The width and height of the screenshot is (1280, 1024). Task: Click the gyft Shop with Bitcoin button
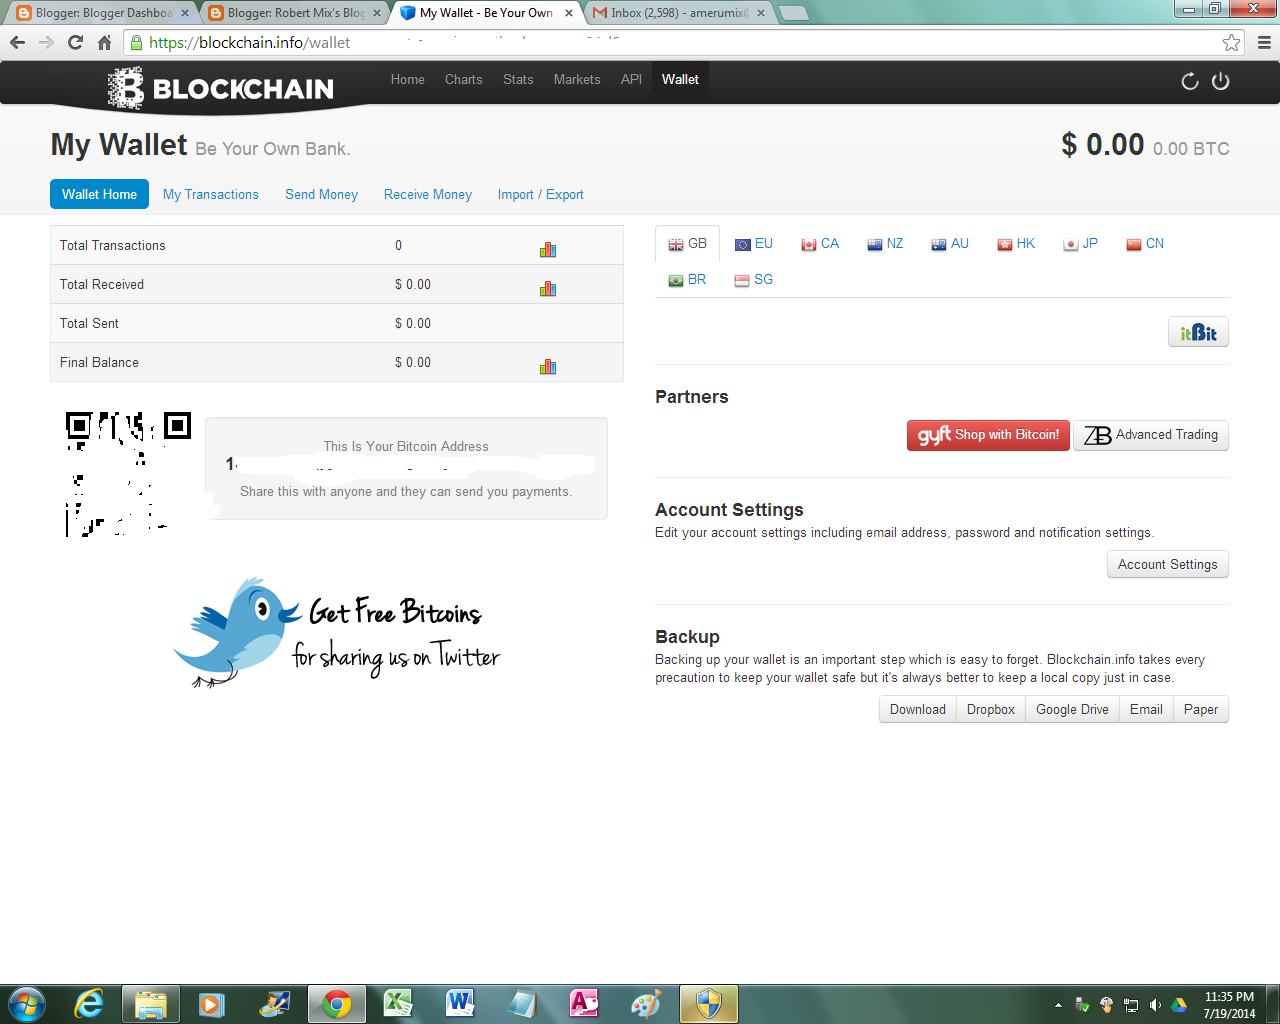(988, 435)
